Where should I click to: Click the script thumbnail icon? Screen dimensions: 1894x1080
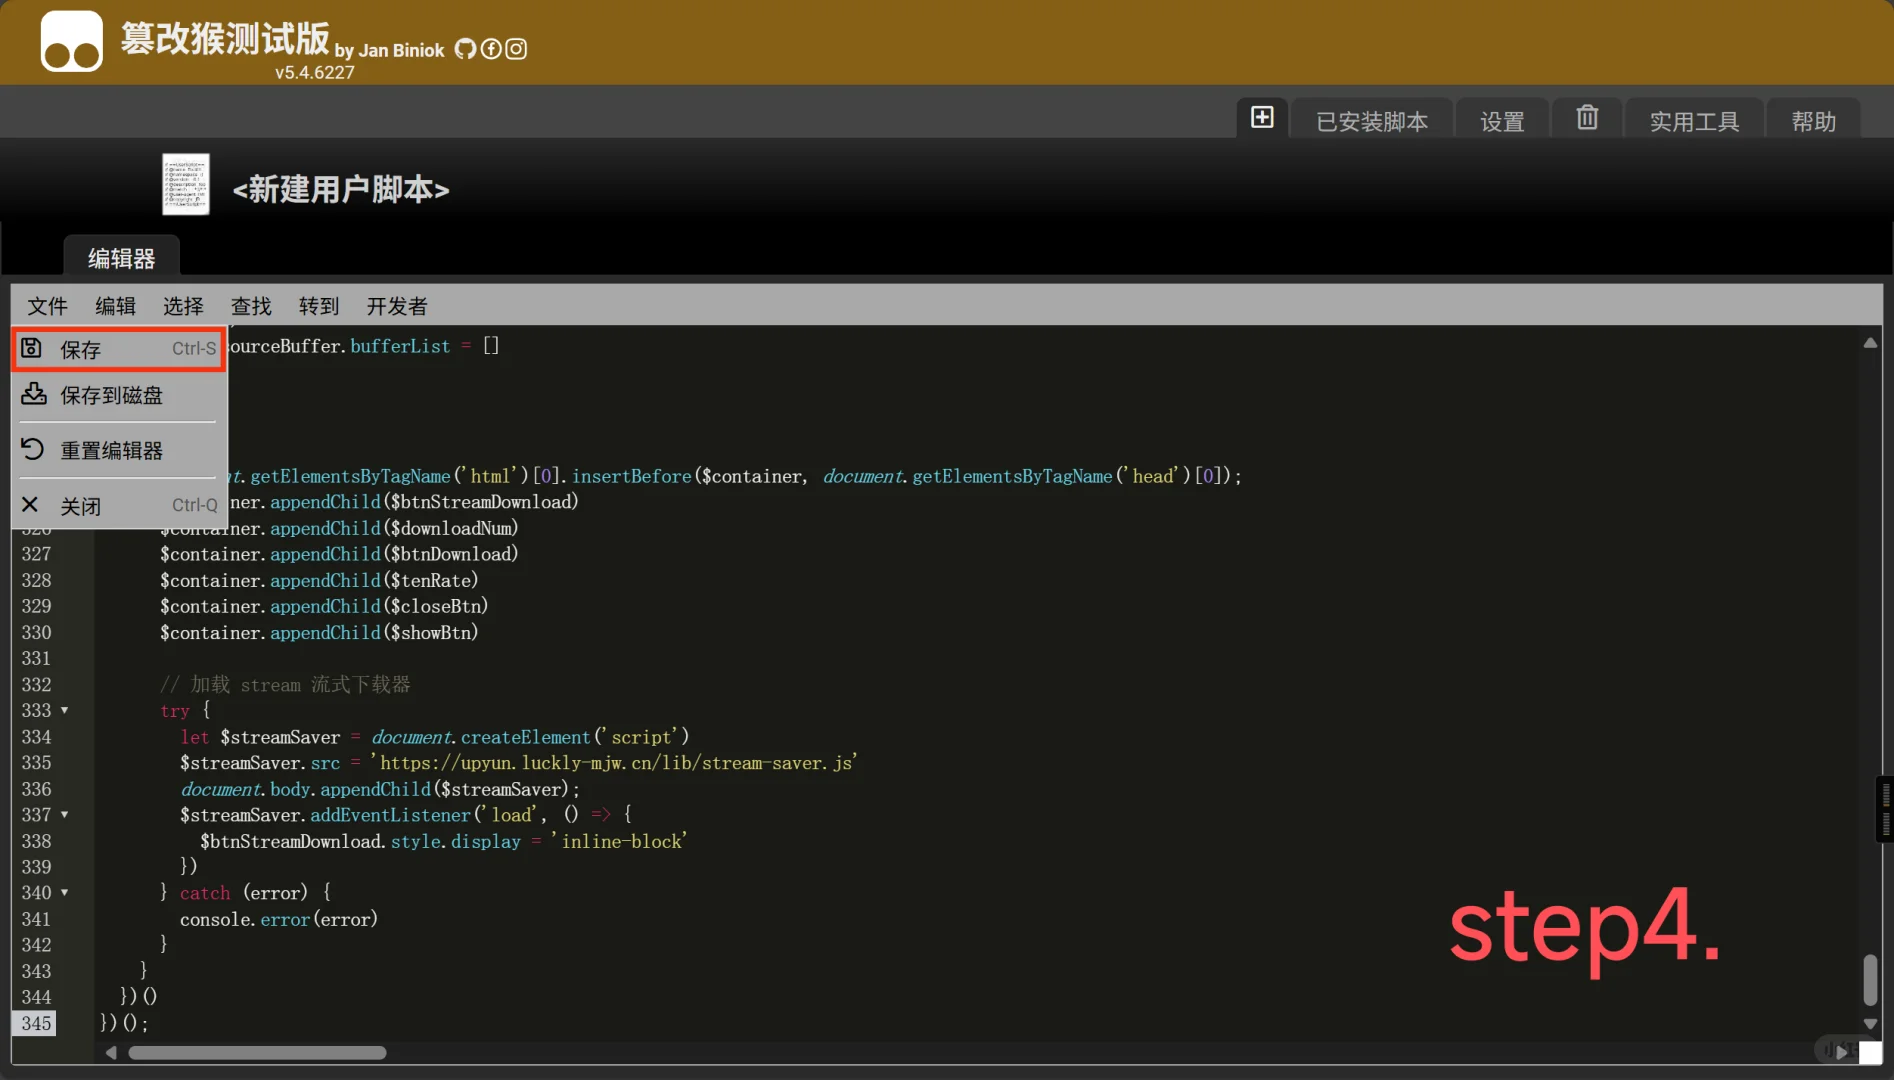click(x=186, y=184)
